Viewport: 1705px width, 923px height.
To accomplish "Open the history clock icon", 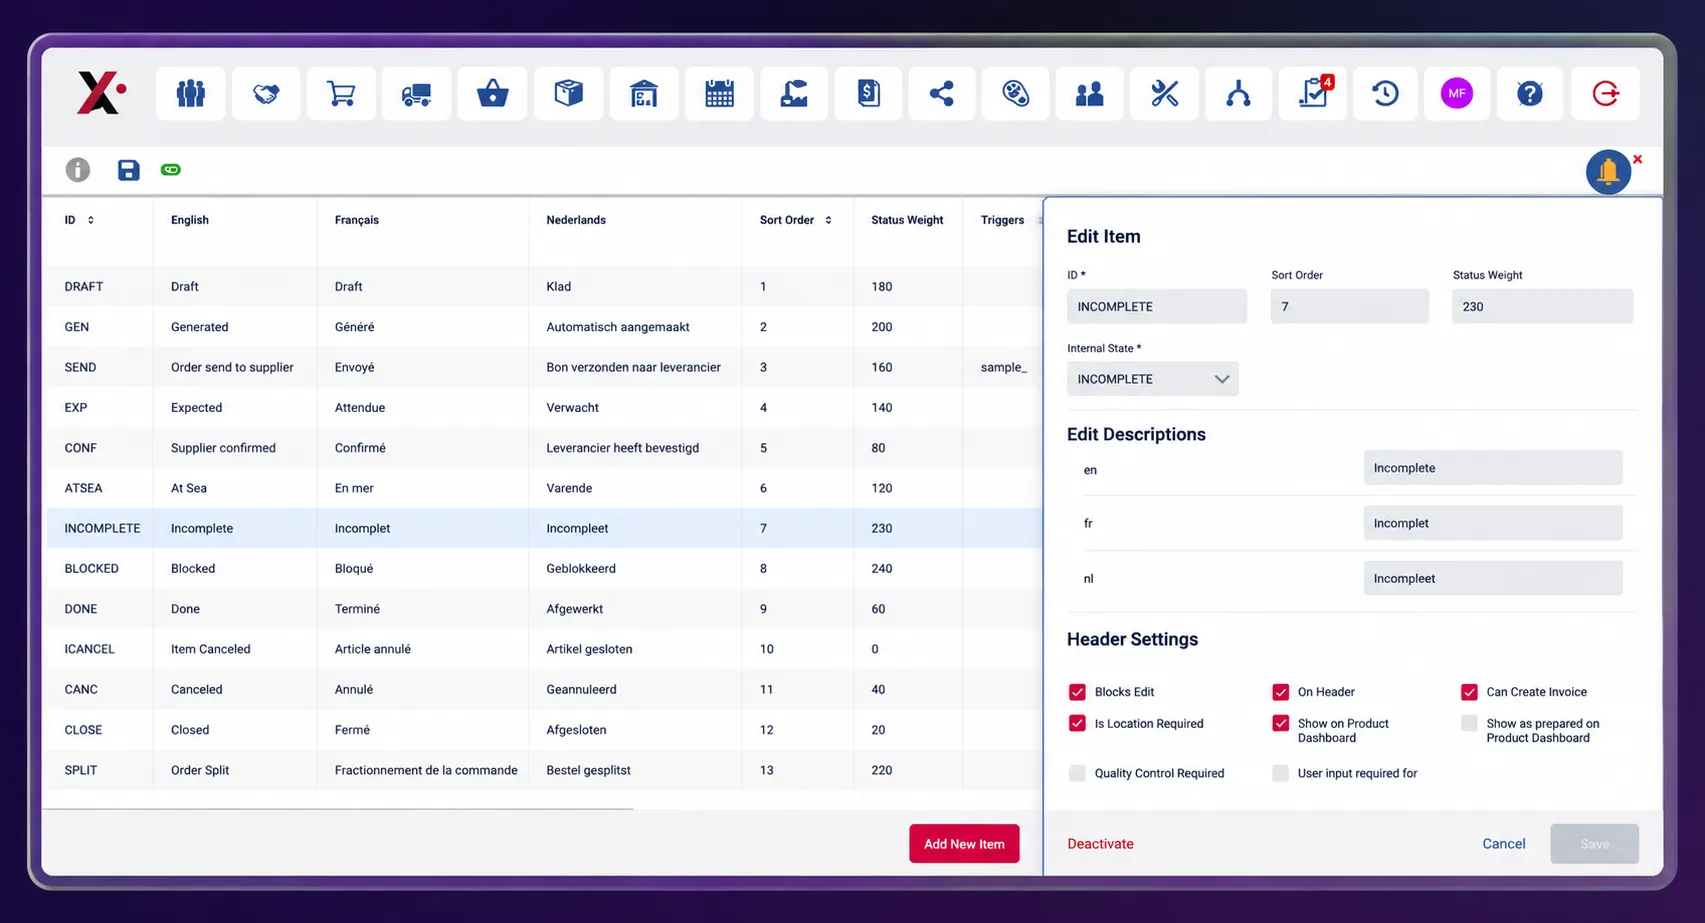I will pos(1385,94).
